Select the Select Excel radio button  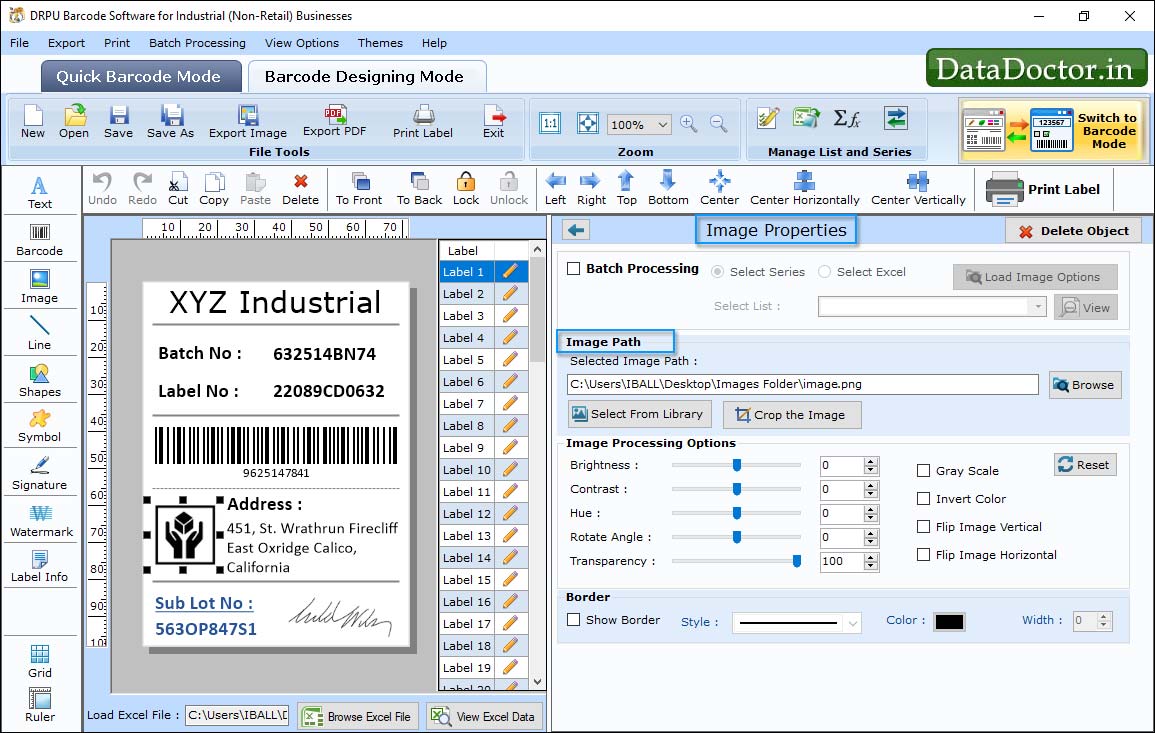coord(824,272)
